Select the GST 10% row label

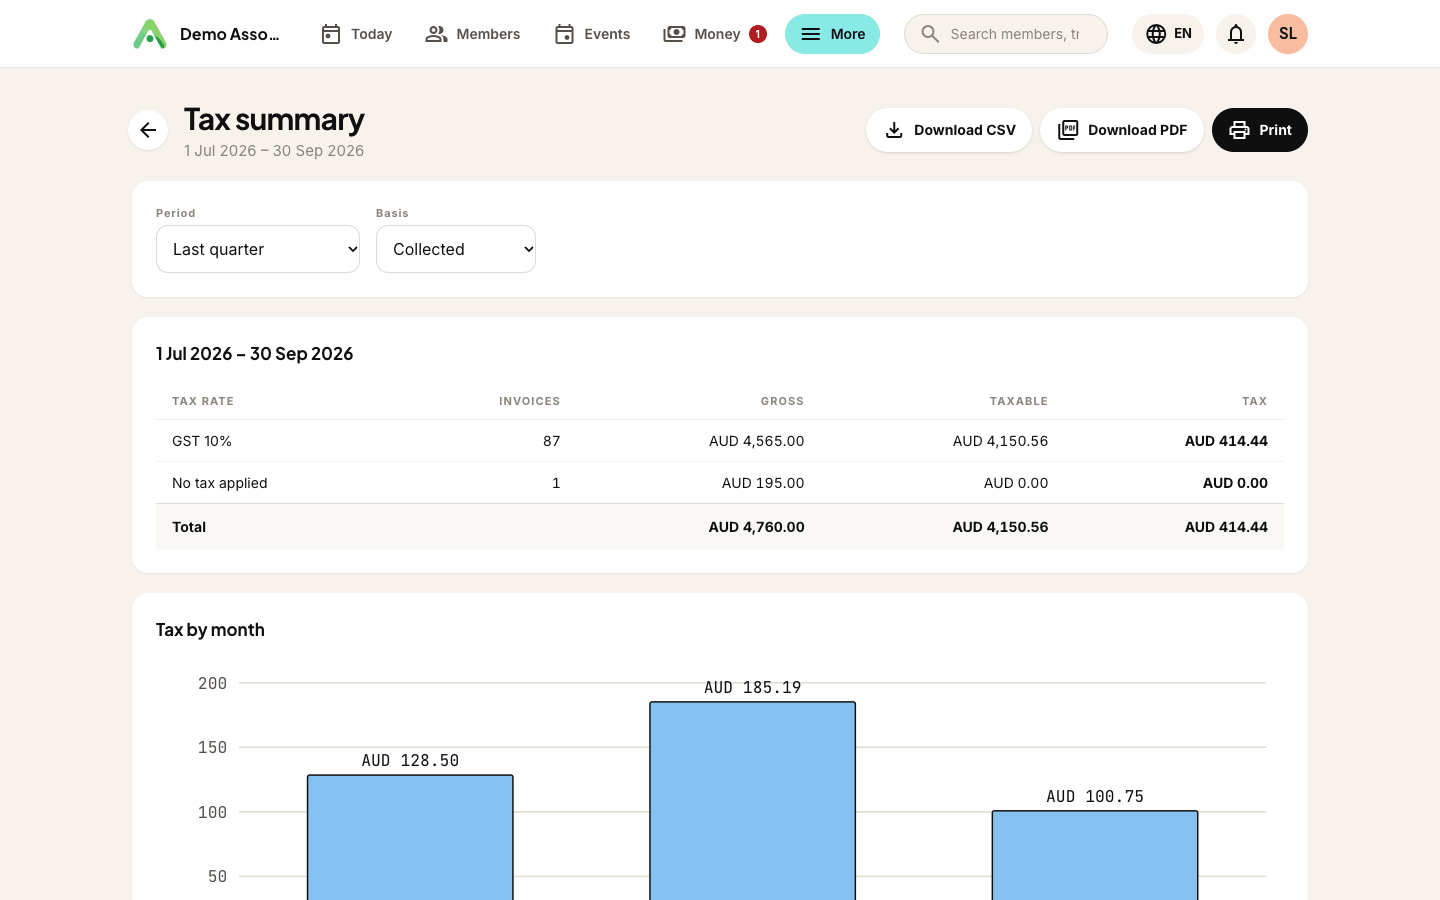pyautogui.click(x=202, y=441)
